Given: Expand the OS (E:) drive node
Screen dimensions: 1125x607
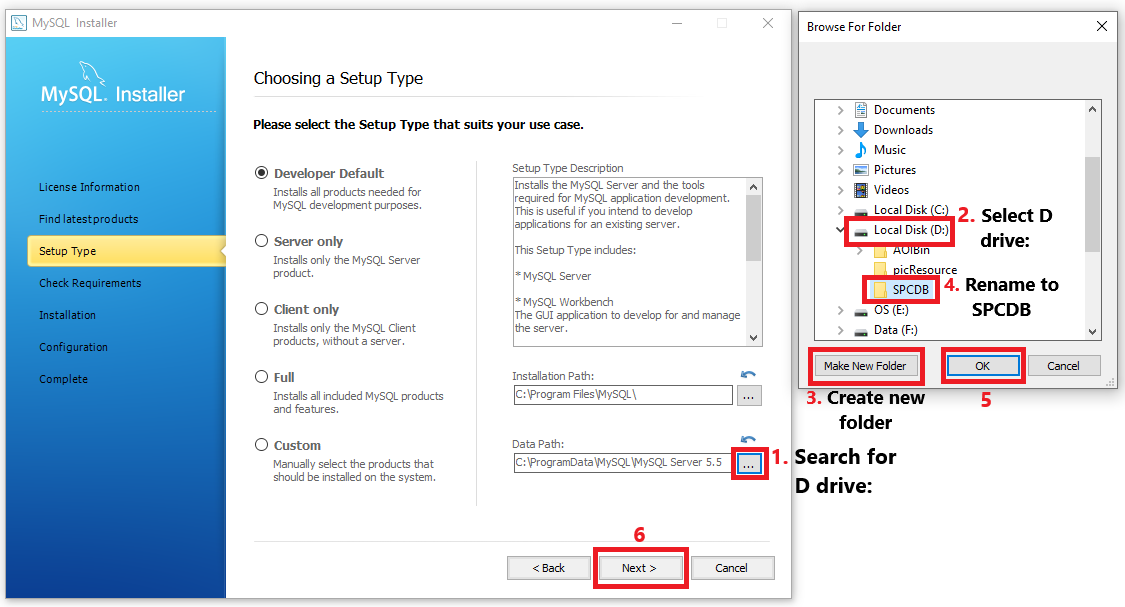Looking at the screenshot, I should (840, 311).
